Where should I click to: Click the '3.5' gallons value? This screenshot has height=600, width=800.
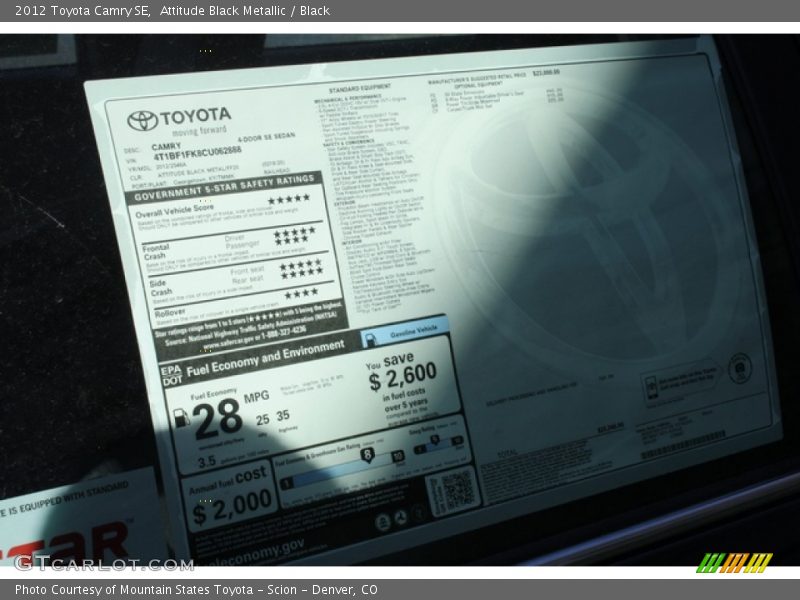207,462
